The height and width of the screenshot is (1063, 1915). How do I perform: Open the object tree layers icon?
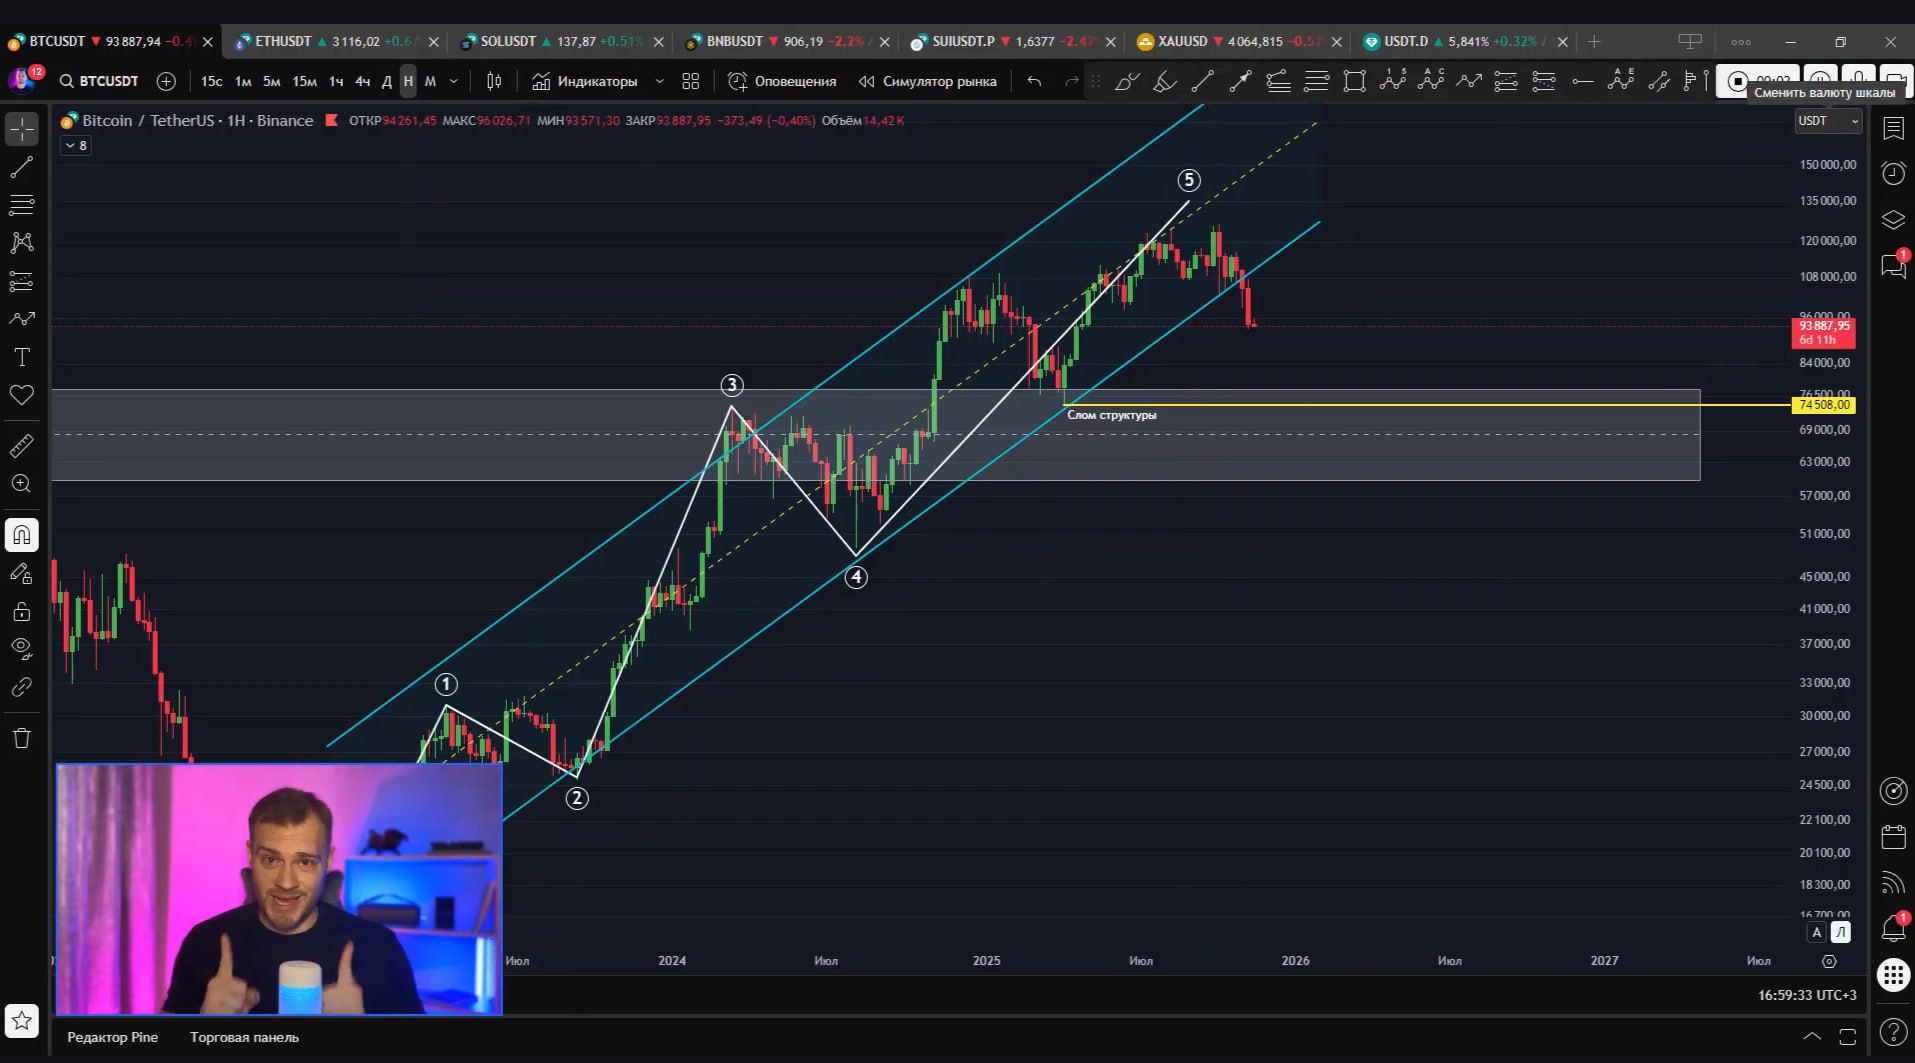coord(1893,220)
